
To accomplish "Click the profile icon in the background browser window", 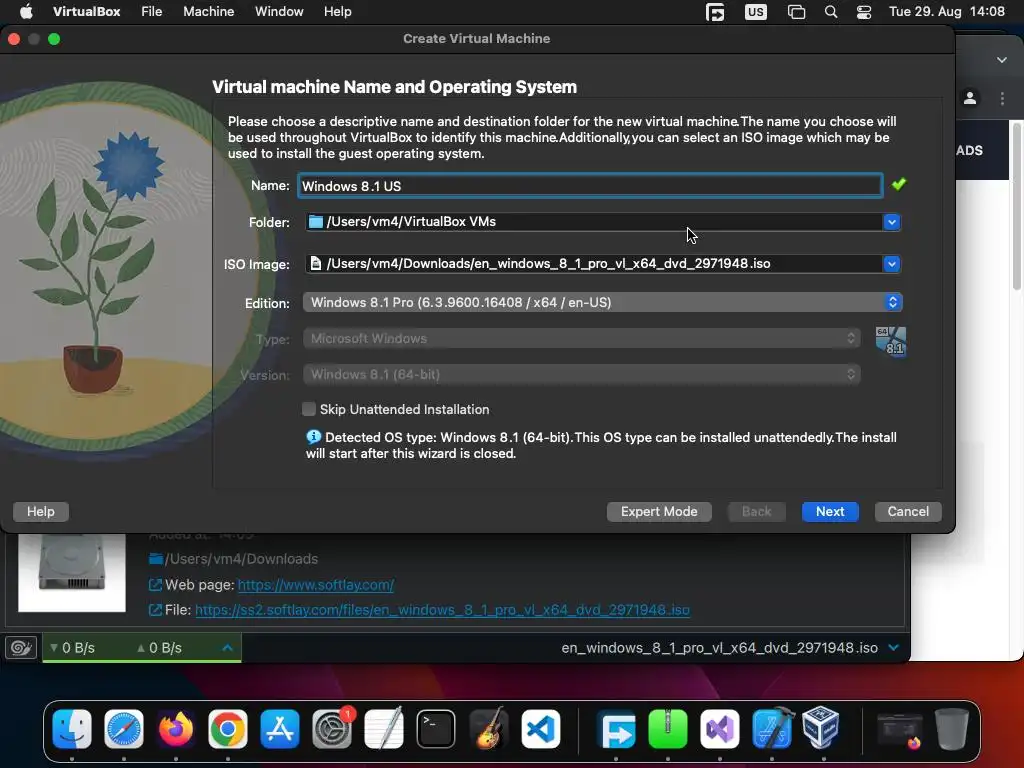I will pos(970,99).
